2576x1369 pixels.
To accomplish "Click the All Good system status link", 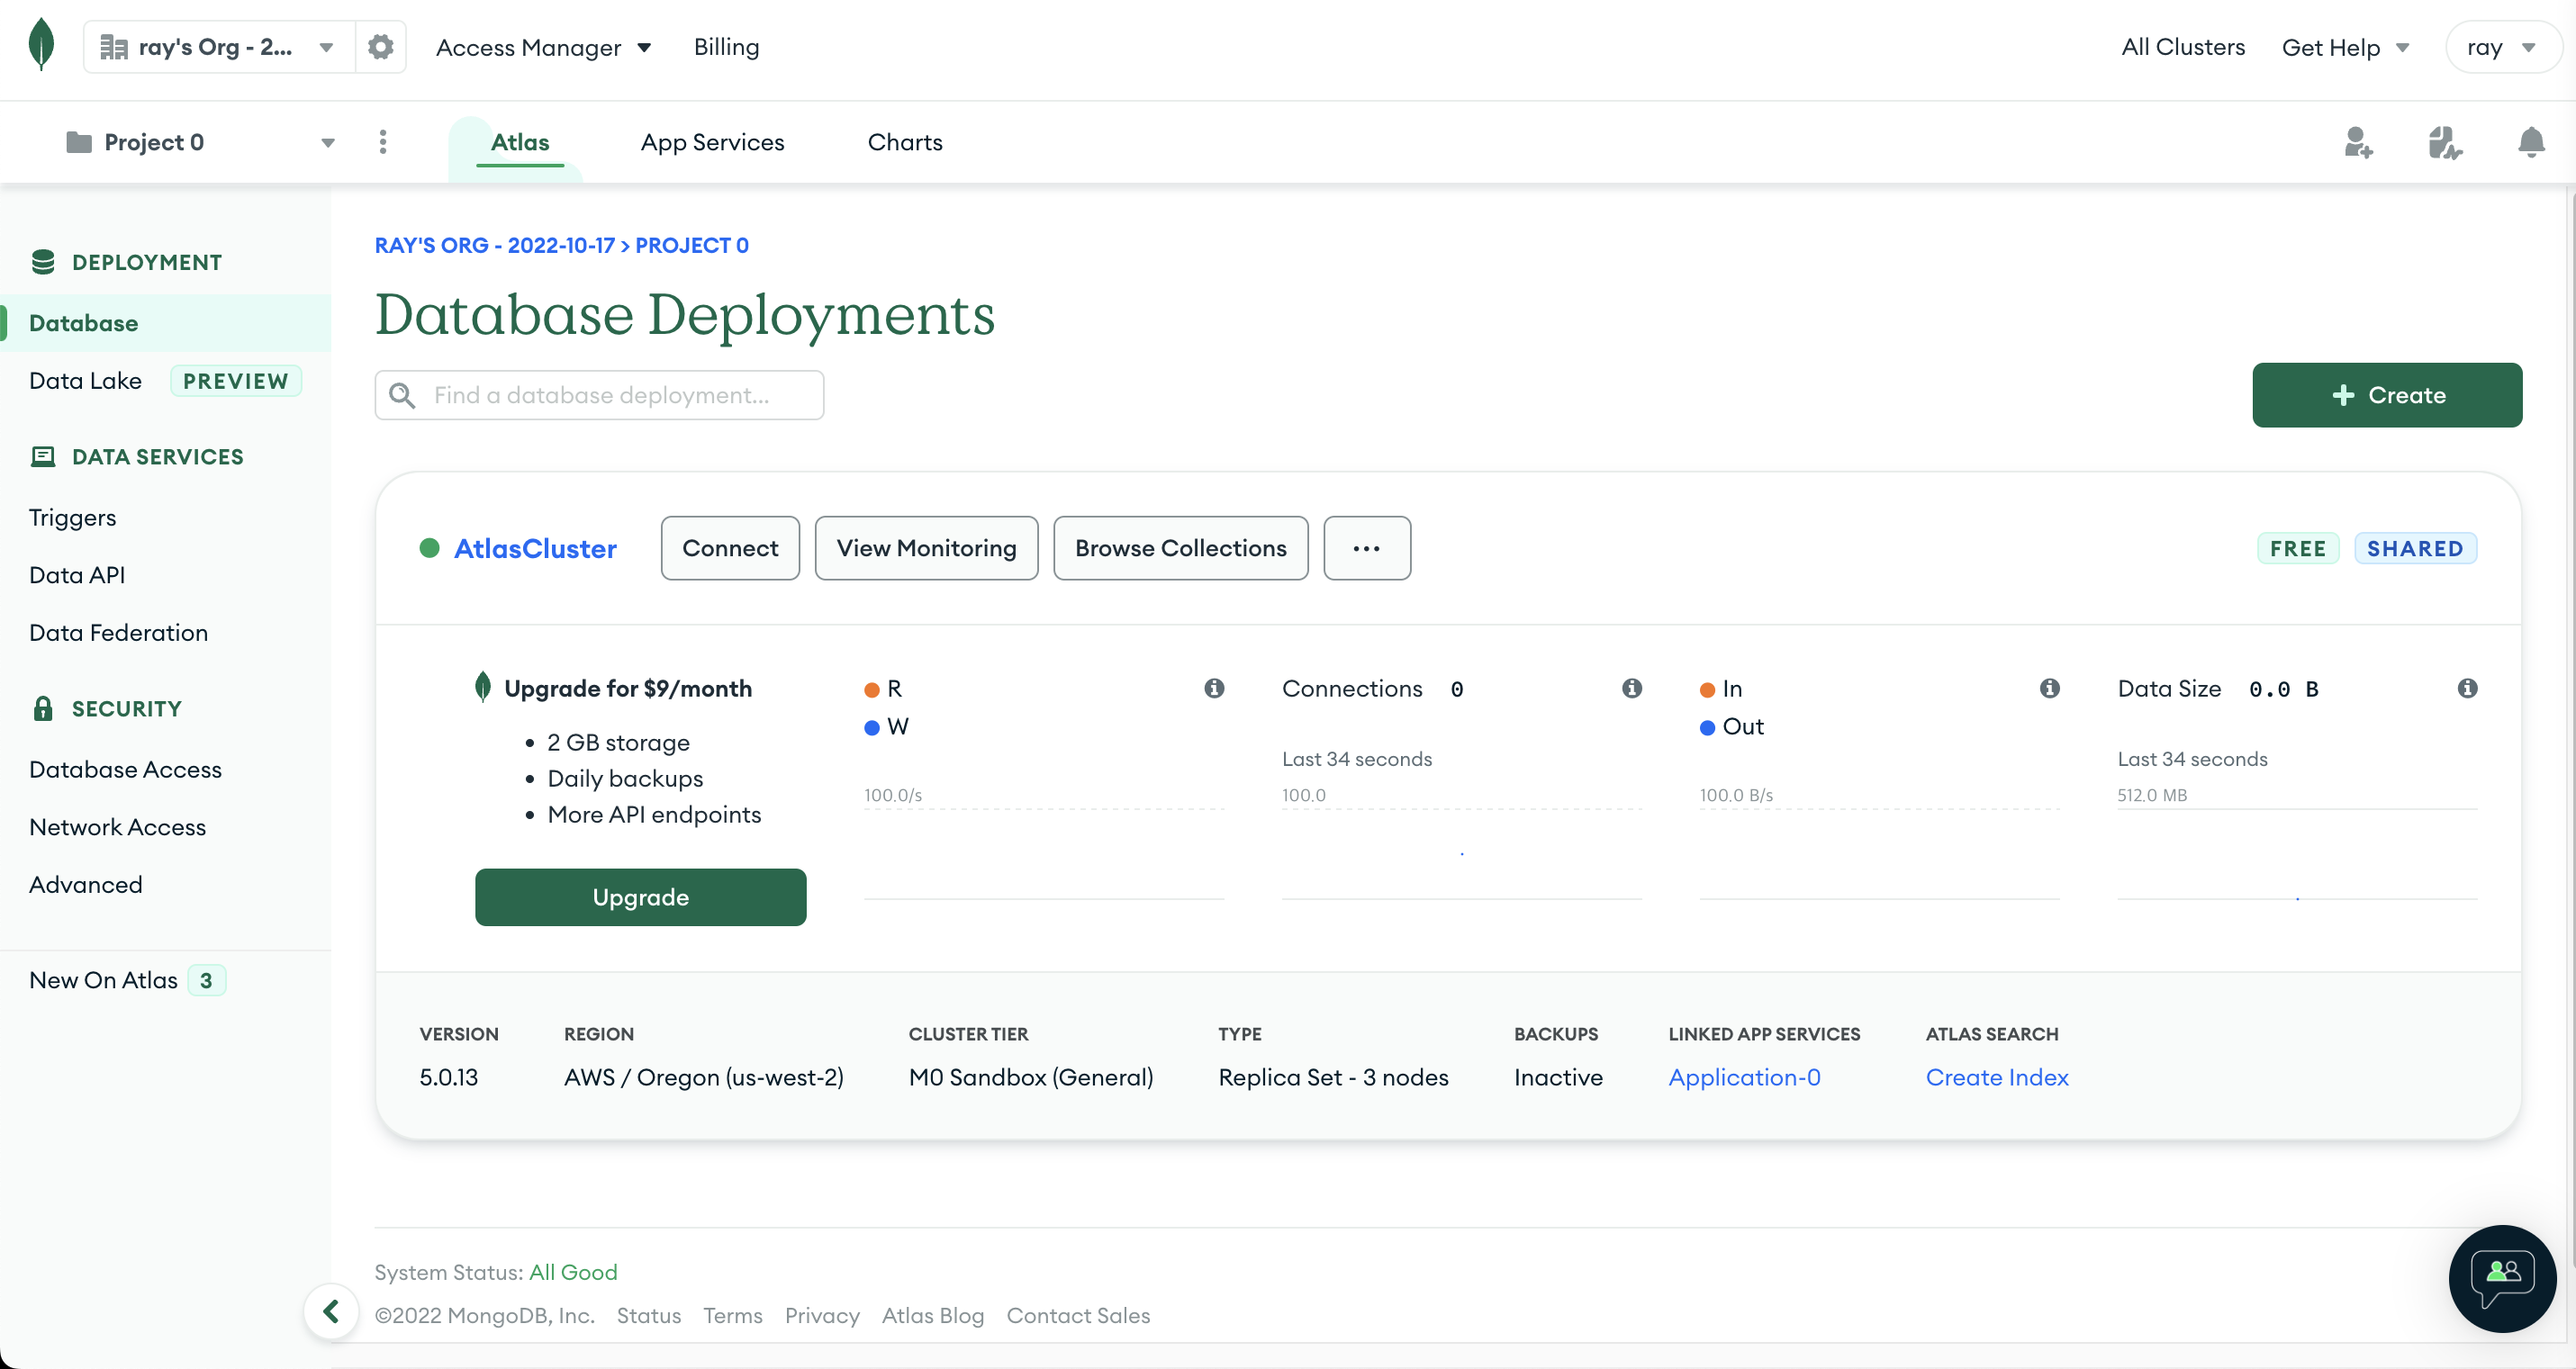I will point(573,1272).
